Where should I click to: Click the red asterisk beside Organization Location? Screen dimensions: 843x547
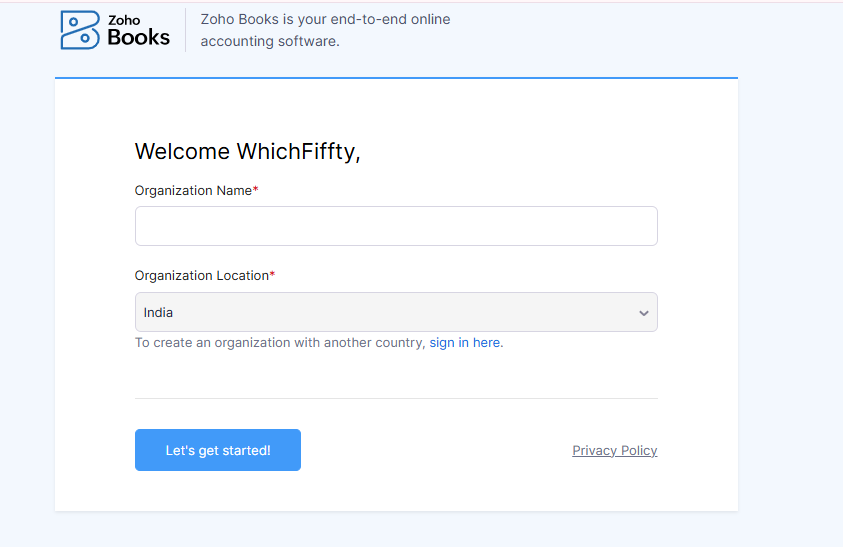pyautogui.click(x=272, y=275)
